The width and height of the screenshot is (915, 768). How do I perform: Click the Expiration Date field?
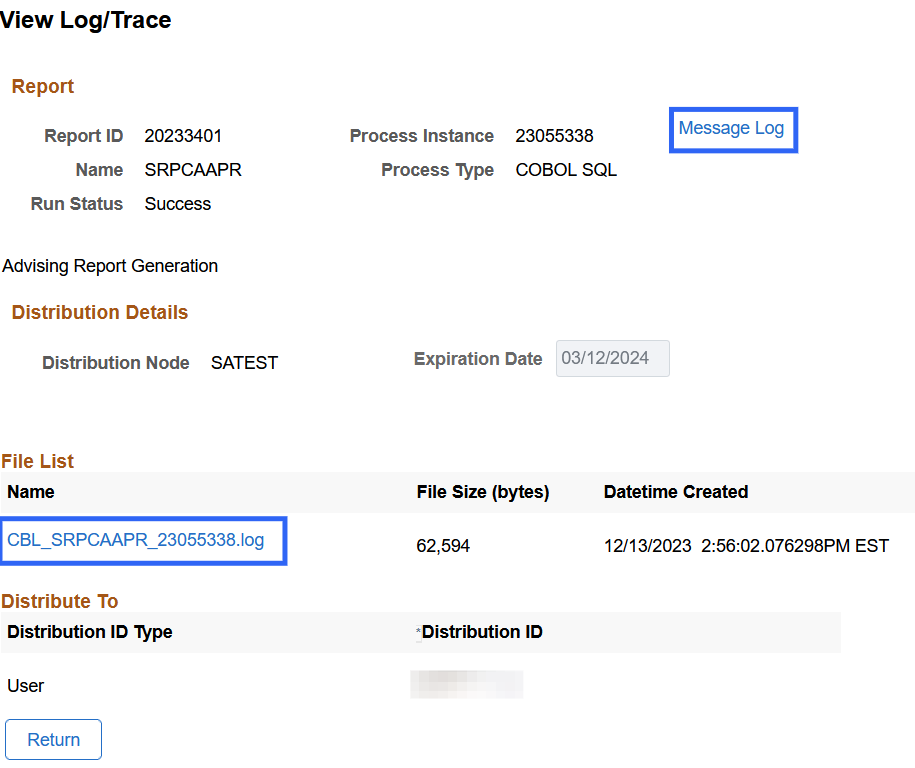pyautogui.click(x=612, y=359)
